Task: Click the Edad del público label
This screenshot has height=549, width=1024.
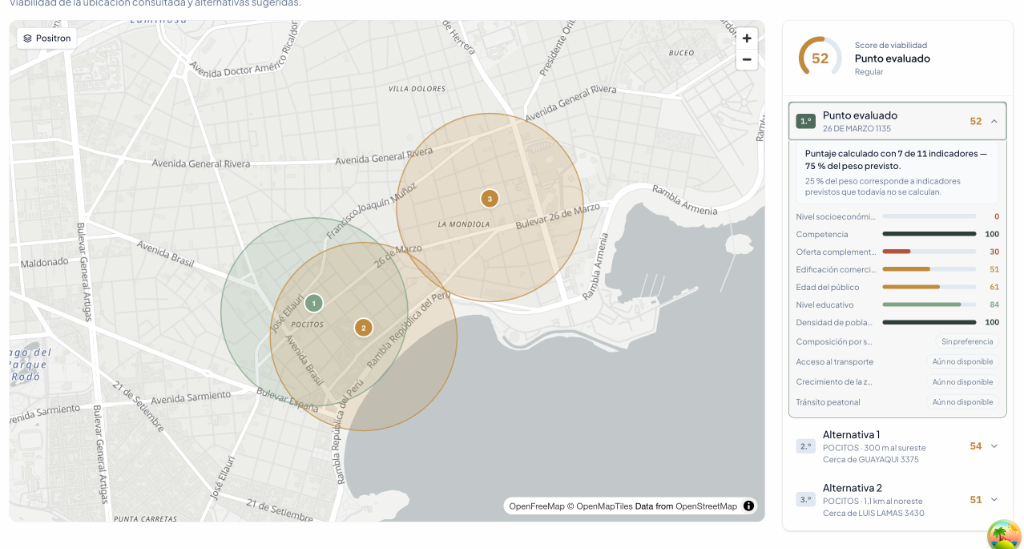Action: (827, 287)
